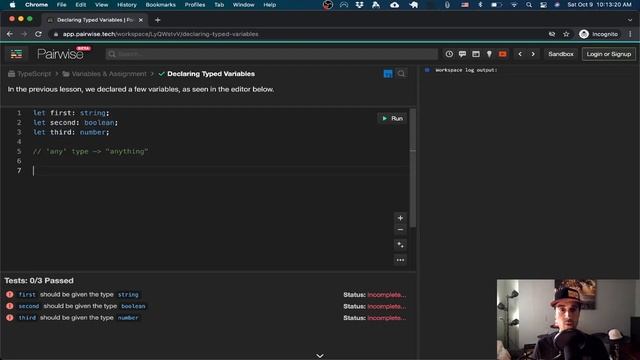Click Login or Signup
Screen dimensions: 640x360
click(x=609, y=54)
